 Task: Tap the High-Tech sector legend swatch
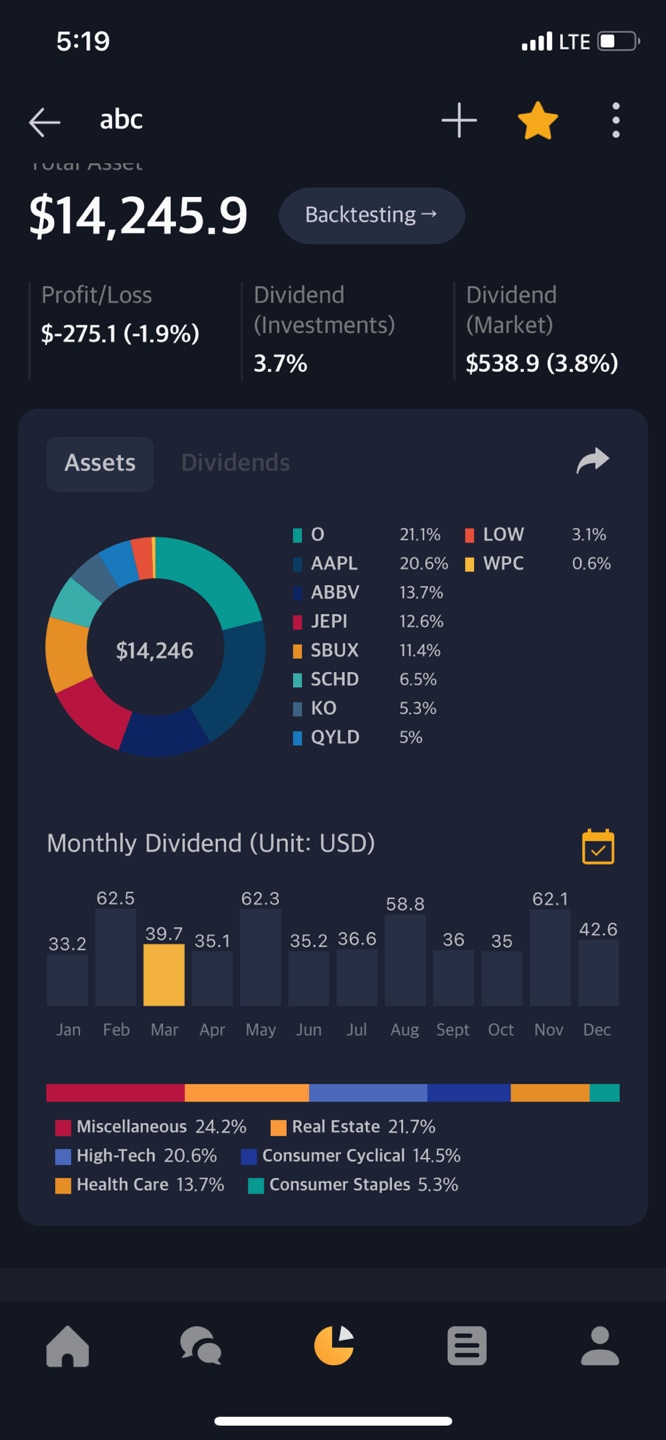click(x=63, y=1157)
